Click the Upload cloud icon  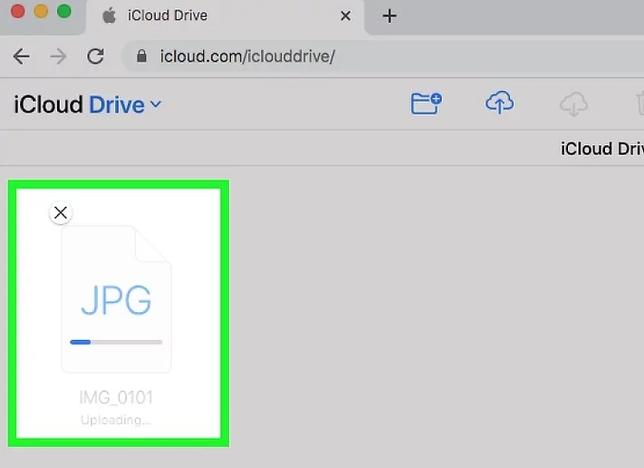(499, 102)
